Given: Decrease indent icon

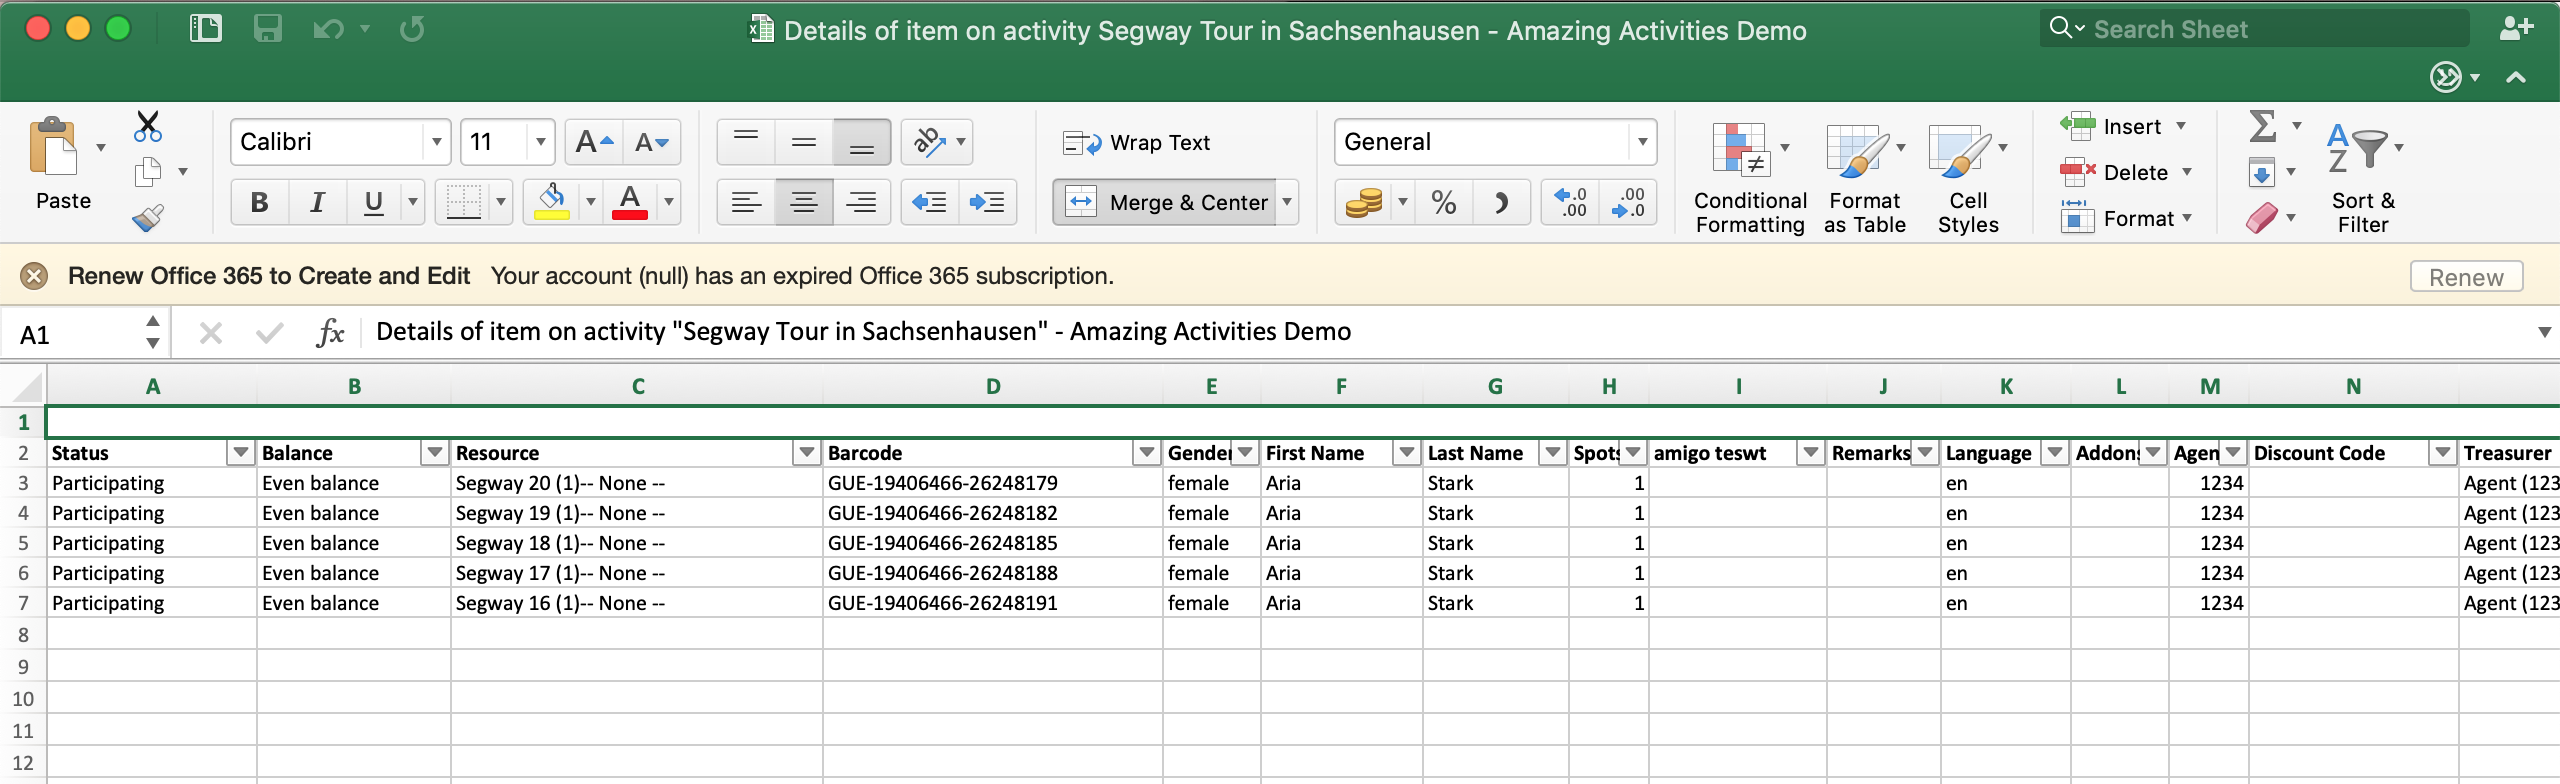Looking at the screenshot, I should (930, 202).
